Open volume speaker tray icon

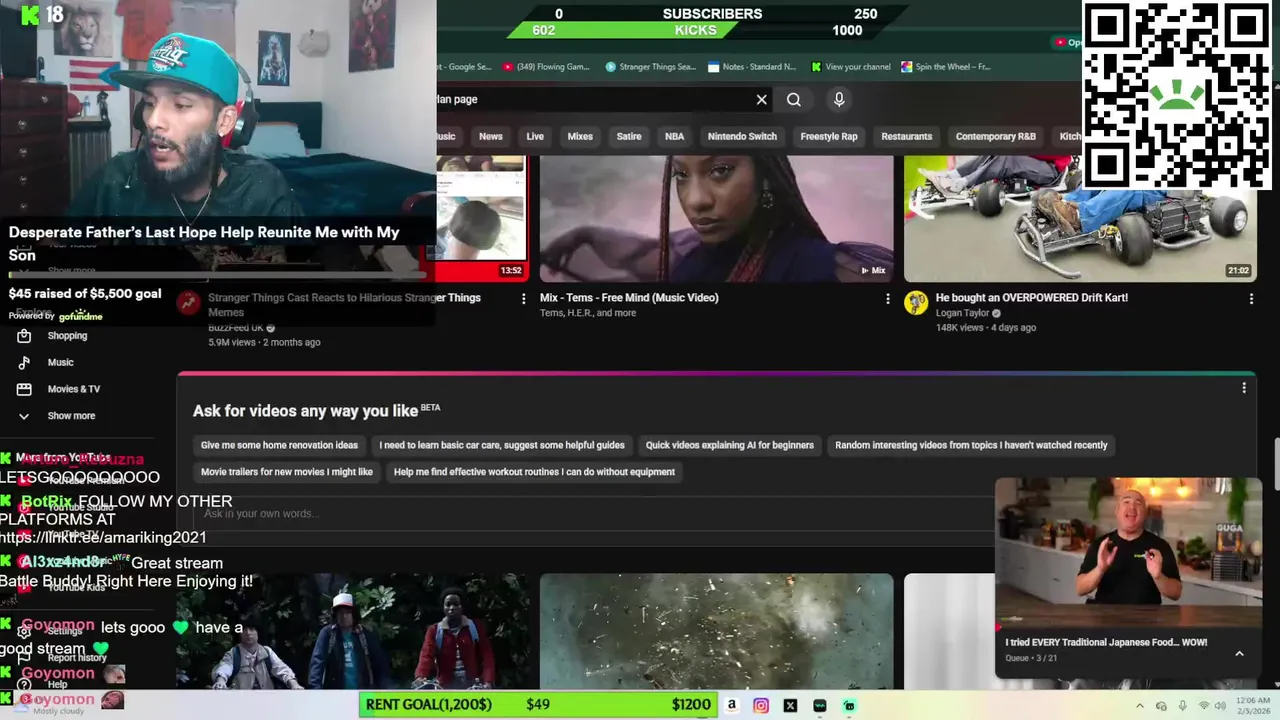(x=1222, y=706)
